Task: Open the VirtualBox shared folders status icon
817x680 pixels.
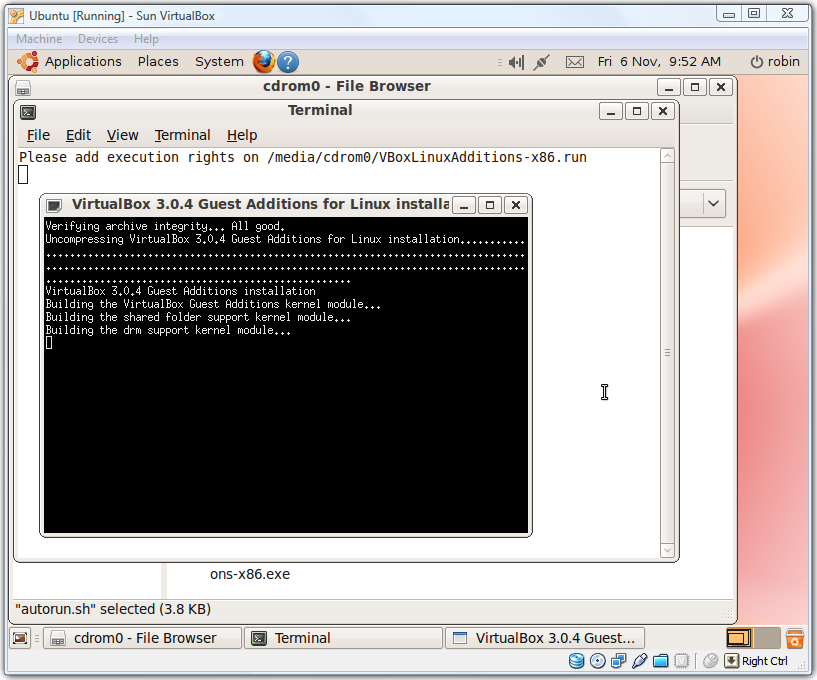Action: [660, 660]
